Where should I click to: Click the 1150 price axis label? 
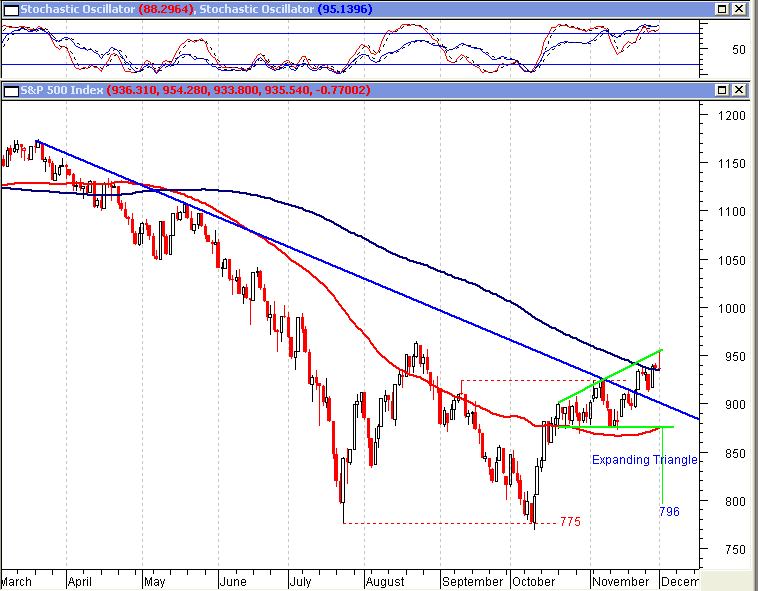click(731, 163)
